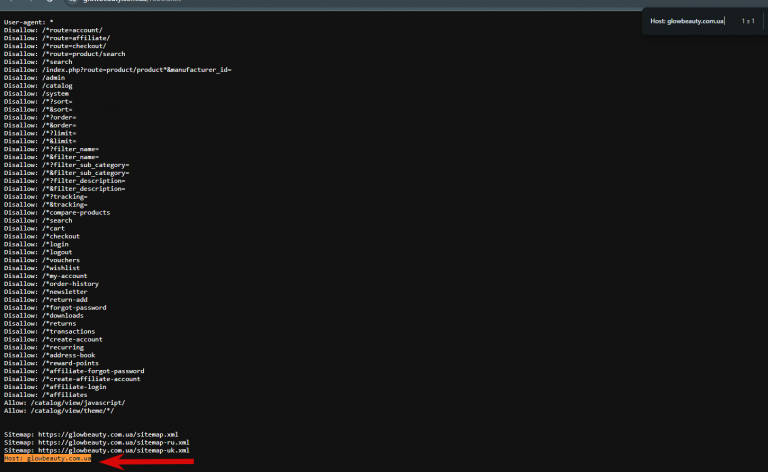Image resolution: width=768 pixels, height=472 pixels.
Task: Click 'Disallow: /*affiliate-login' line
Action: 55,387
